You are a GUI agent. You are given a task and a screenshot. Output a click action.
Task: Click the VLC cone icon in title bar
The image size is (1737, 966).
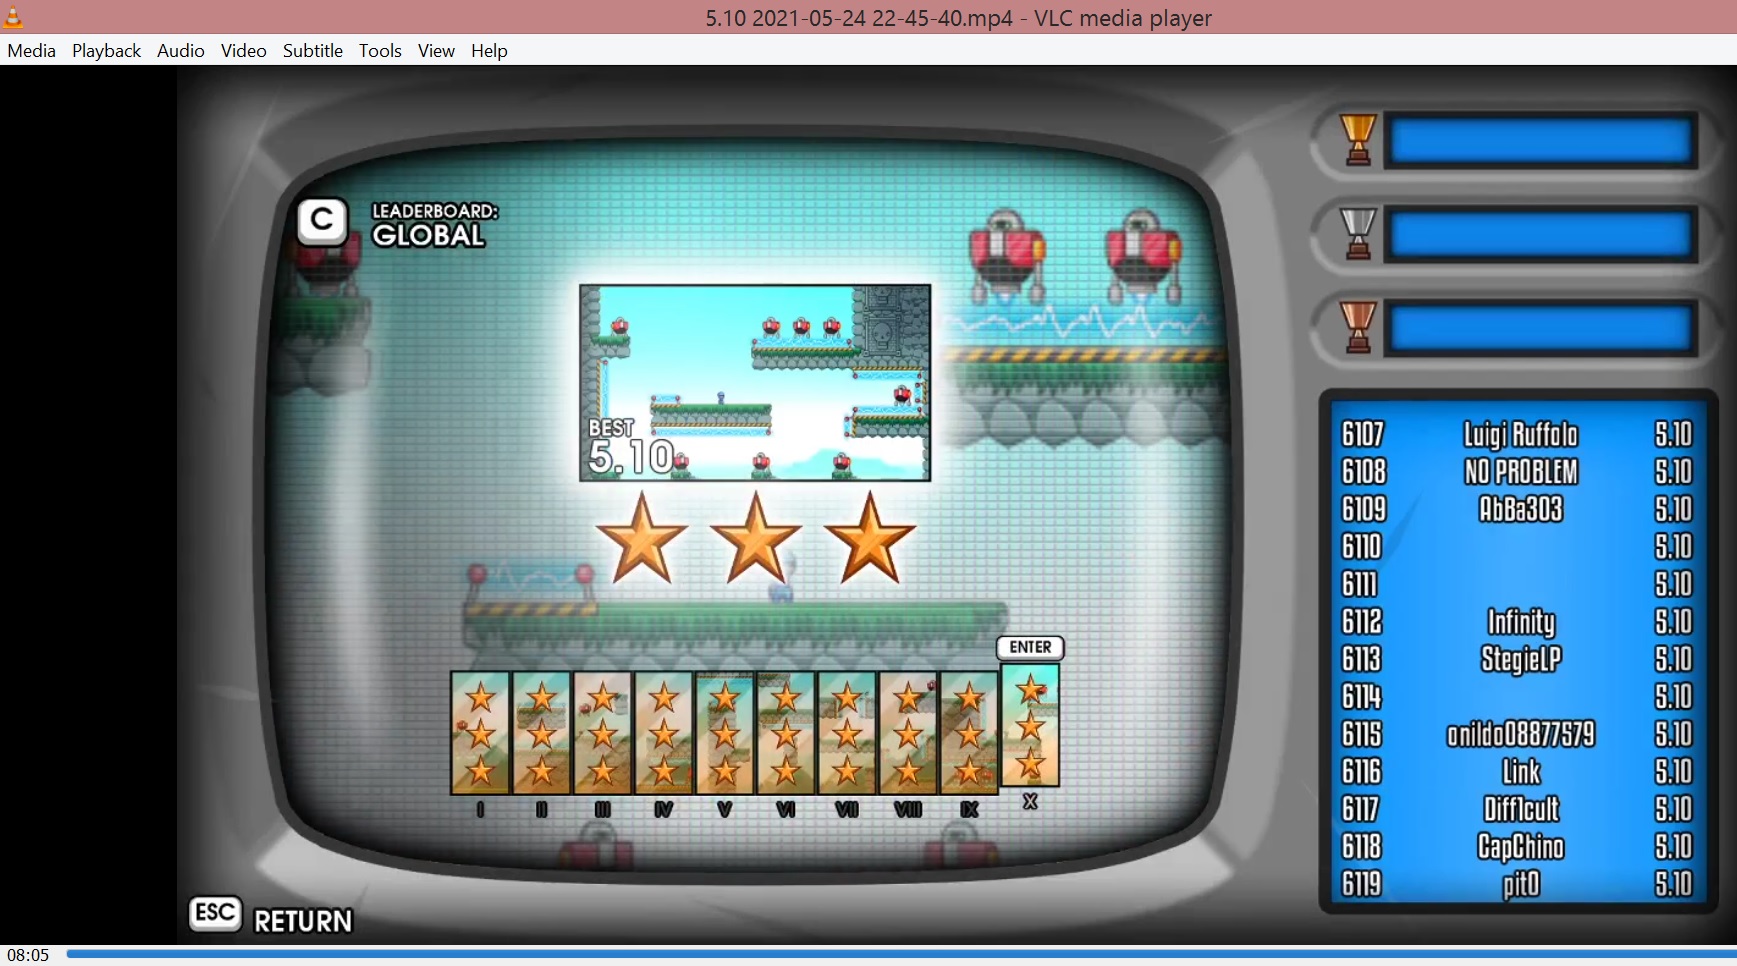(x=13, y=17)
